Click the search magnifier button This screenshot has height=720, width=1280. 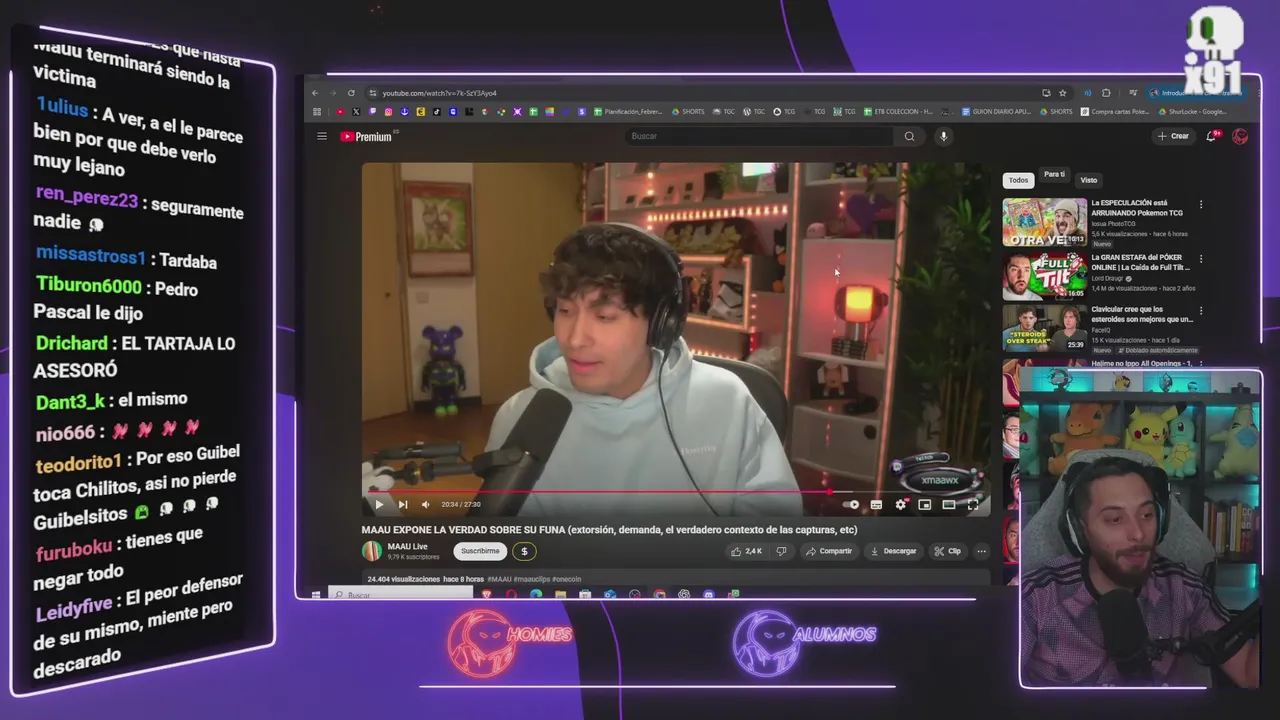pos(909,136)
